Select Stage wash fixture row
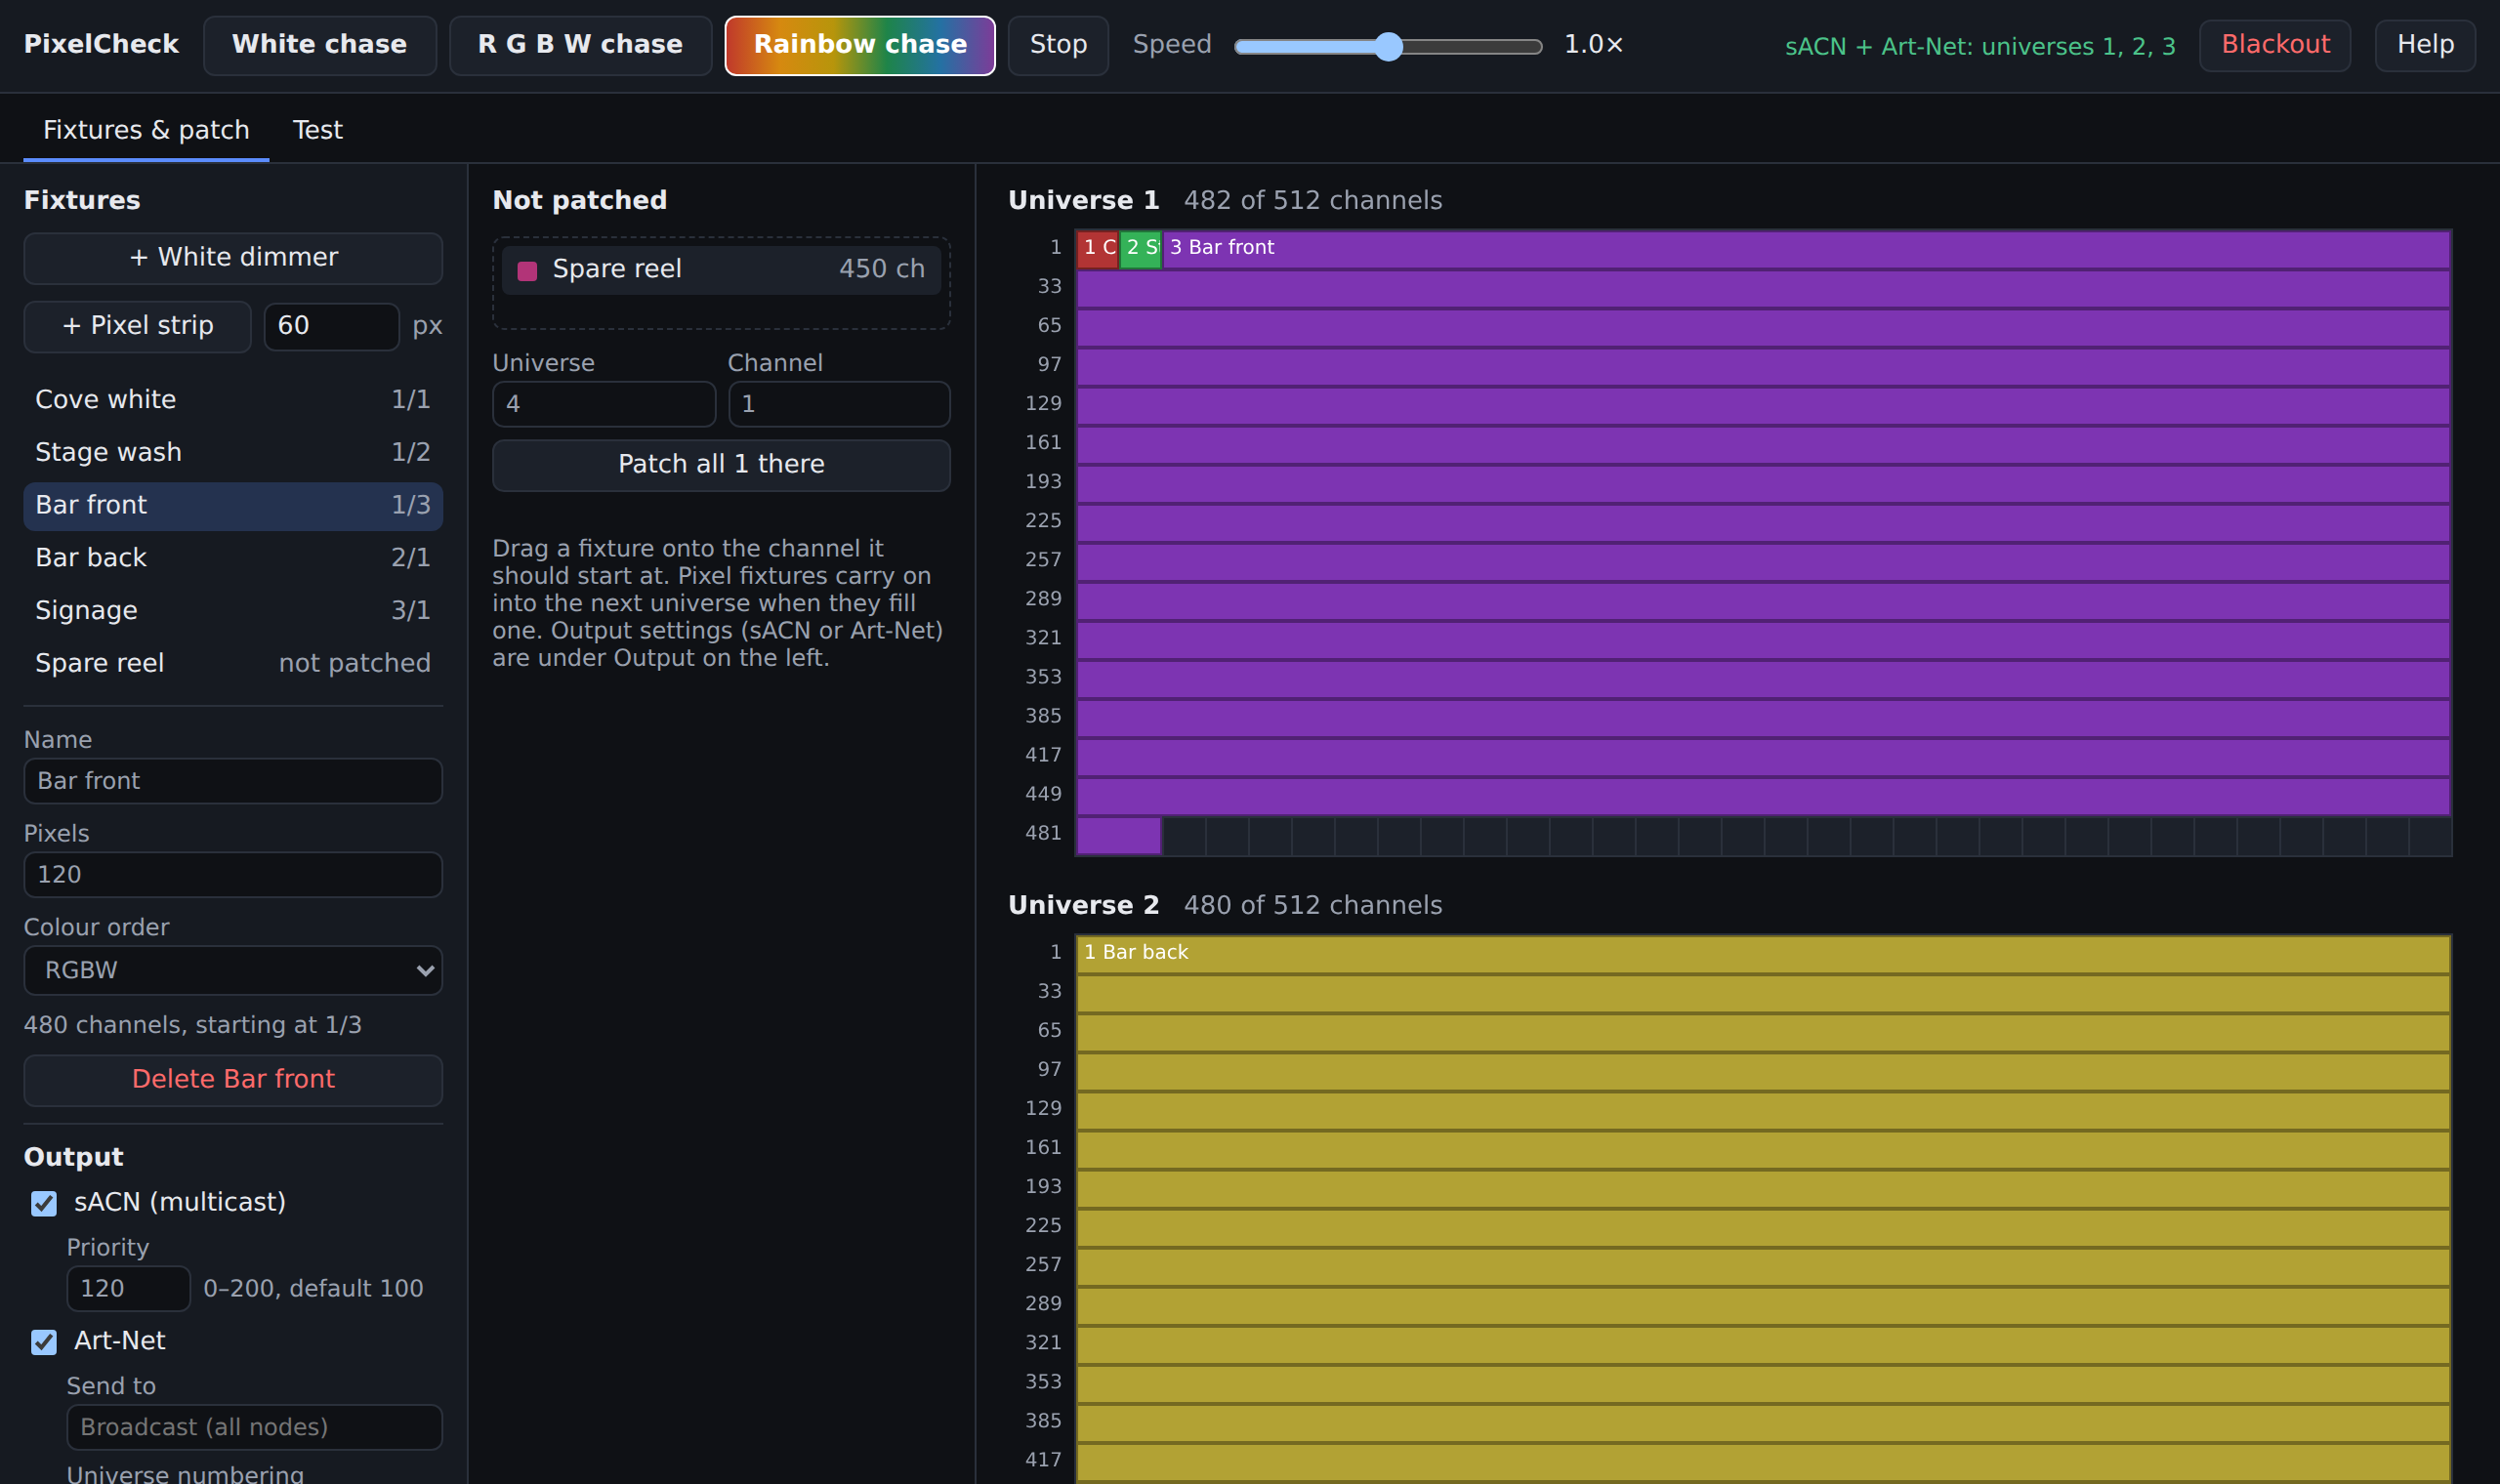This screenshot has width=2500, height=1484. pyautogui.click(x=233, y=452)
